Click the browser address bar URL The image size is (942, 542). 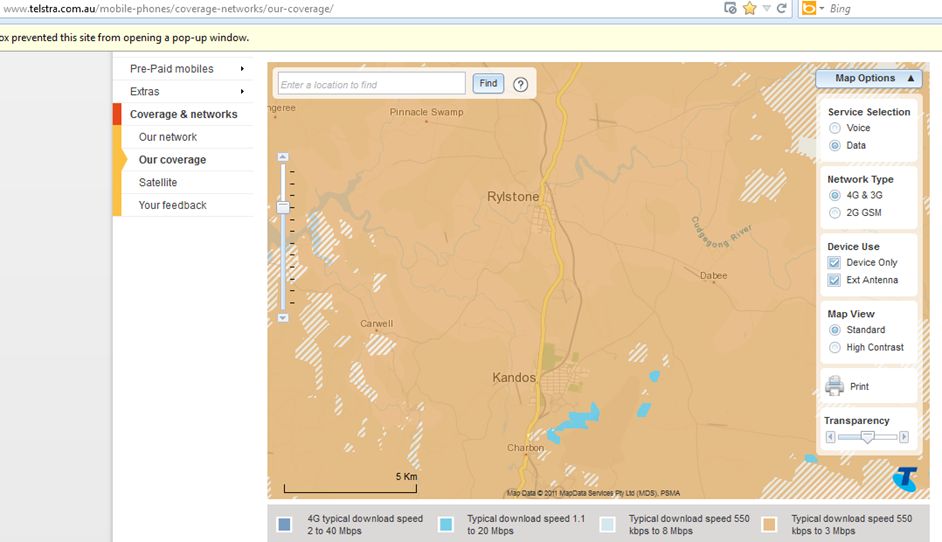tap(169, 8)
